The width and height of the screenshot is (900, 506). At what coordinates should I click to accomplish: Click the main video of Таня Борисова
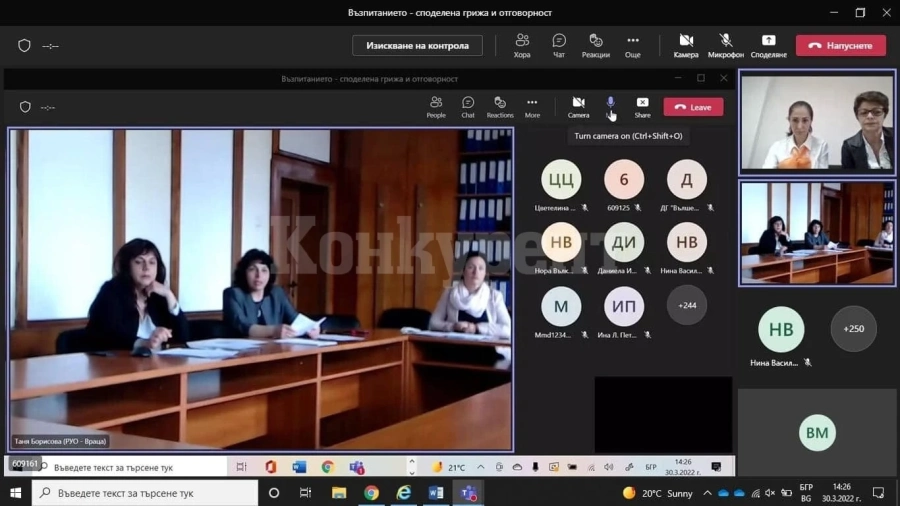tap(261, 289)
